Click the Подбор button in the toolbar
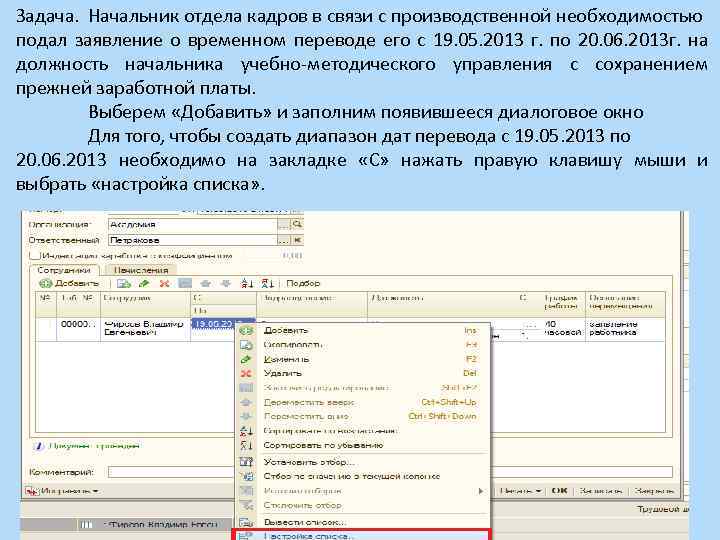This screenshot has height=540, width=720. tap(303, 283)
